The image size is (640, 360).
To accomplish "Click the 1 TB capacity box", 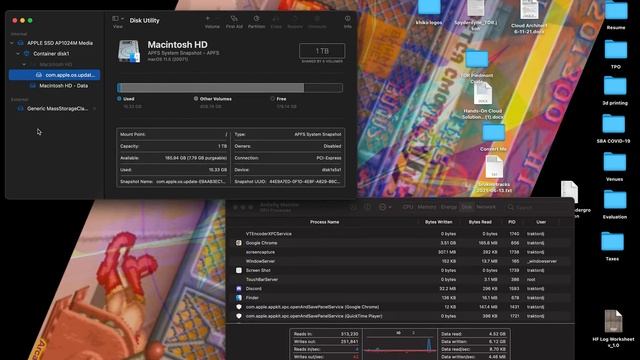I will pos(322,51).
